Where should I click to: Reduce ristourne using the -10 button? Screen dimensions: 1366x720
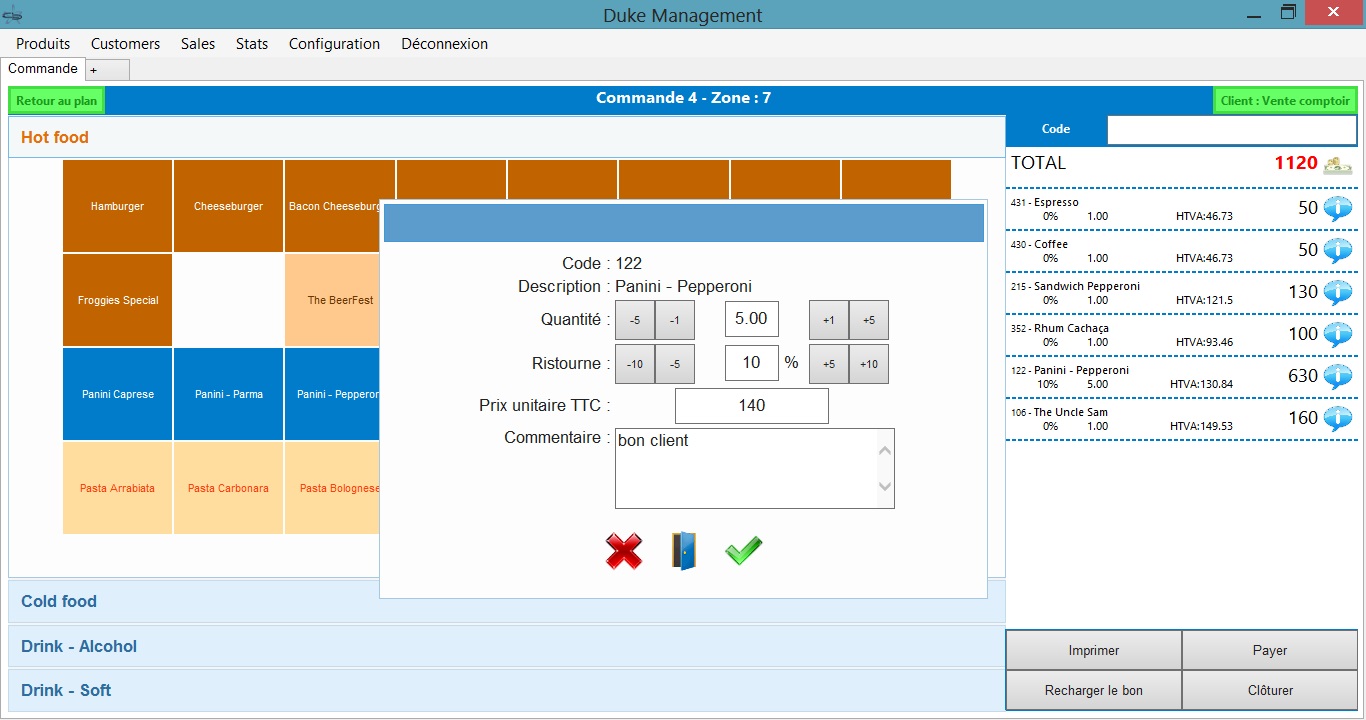coord(634,364)
